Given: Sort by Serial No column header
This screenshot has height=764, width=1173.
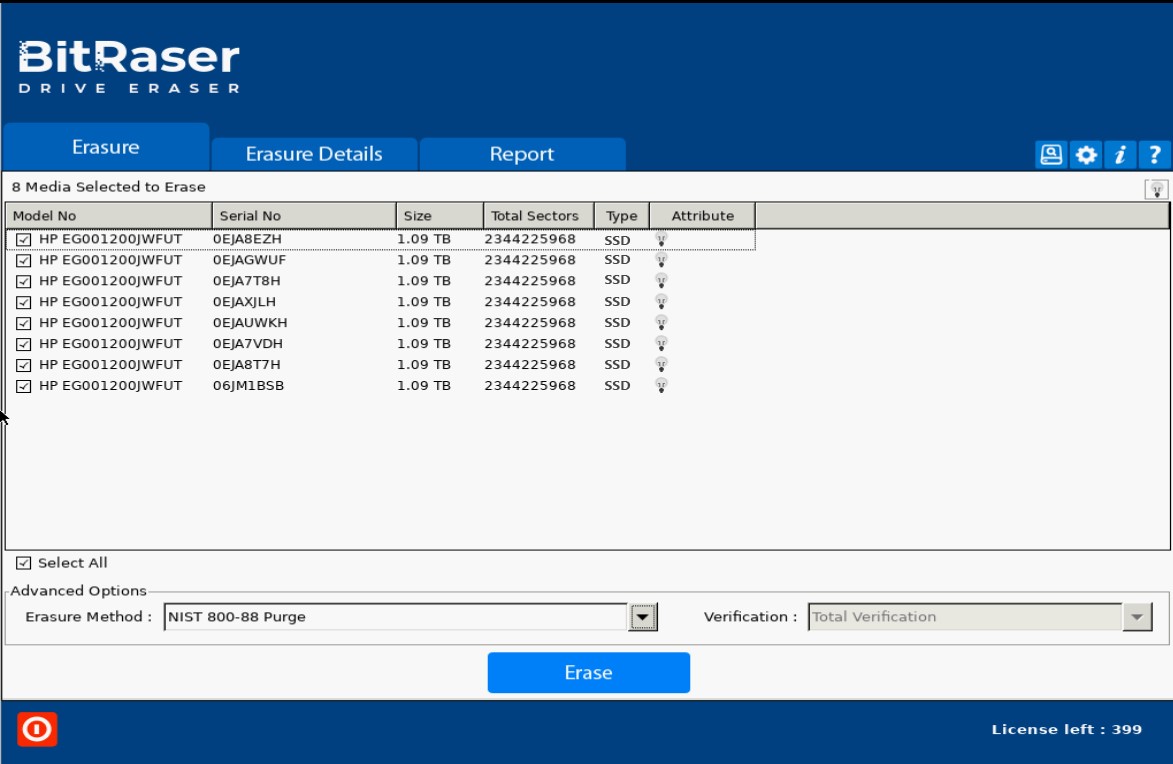Looking at the screenshot, I should (x=304, y=216).
